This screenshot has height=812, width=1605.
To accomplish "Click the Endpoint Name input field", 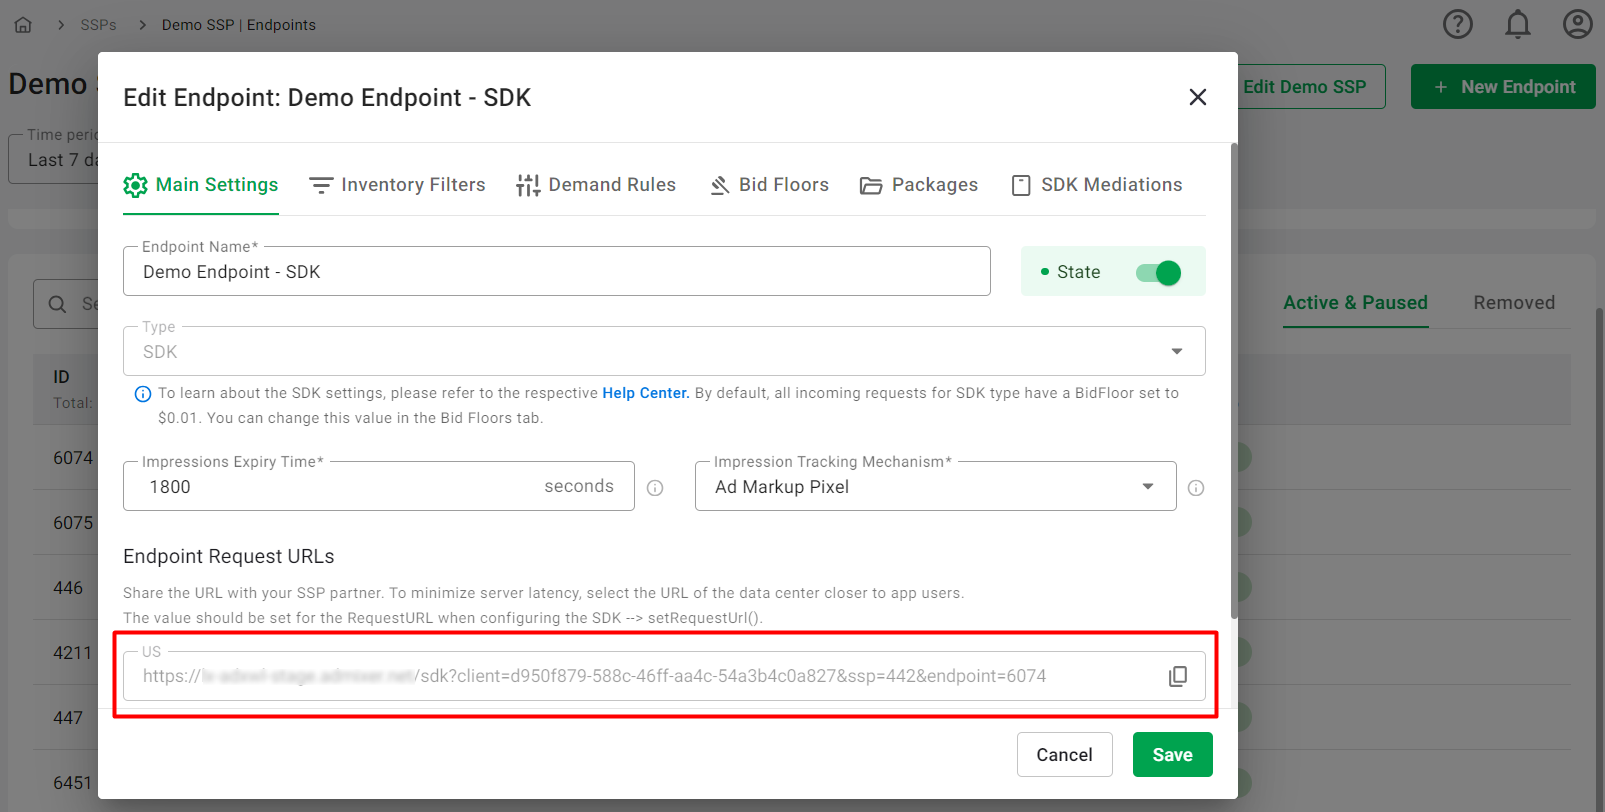I will pyautogui.click(x=556, y=272).
